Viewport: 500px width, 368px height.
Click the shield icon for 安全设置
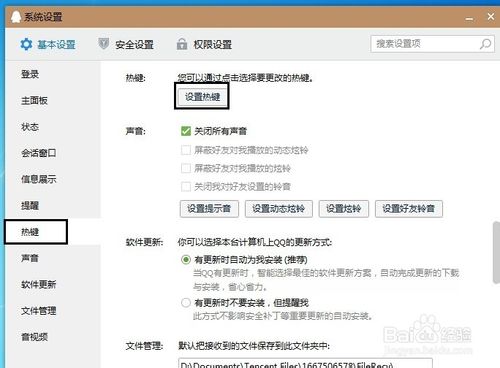tap(104, 43)
